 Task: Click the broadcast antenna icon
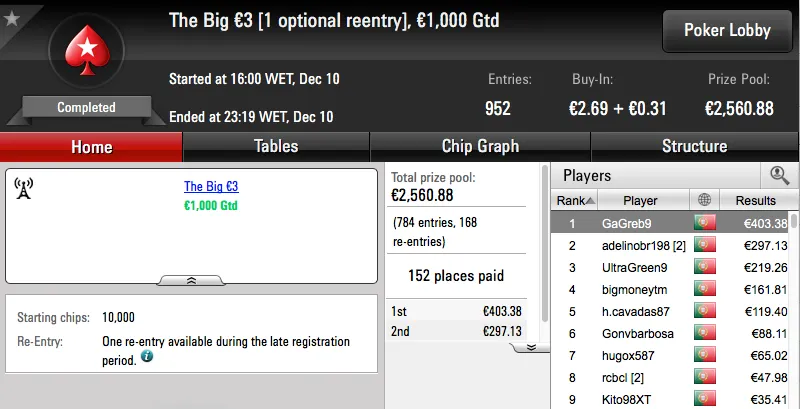pyautogui.click(x=25, y=188)
